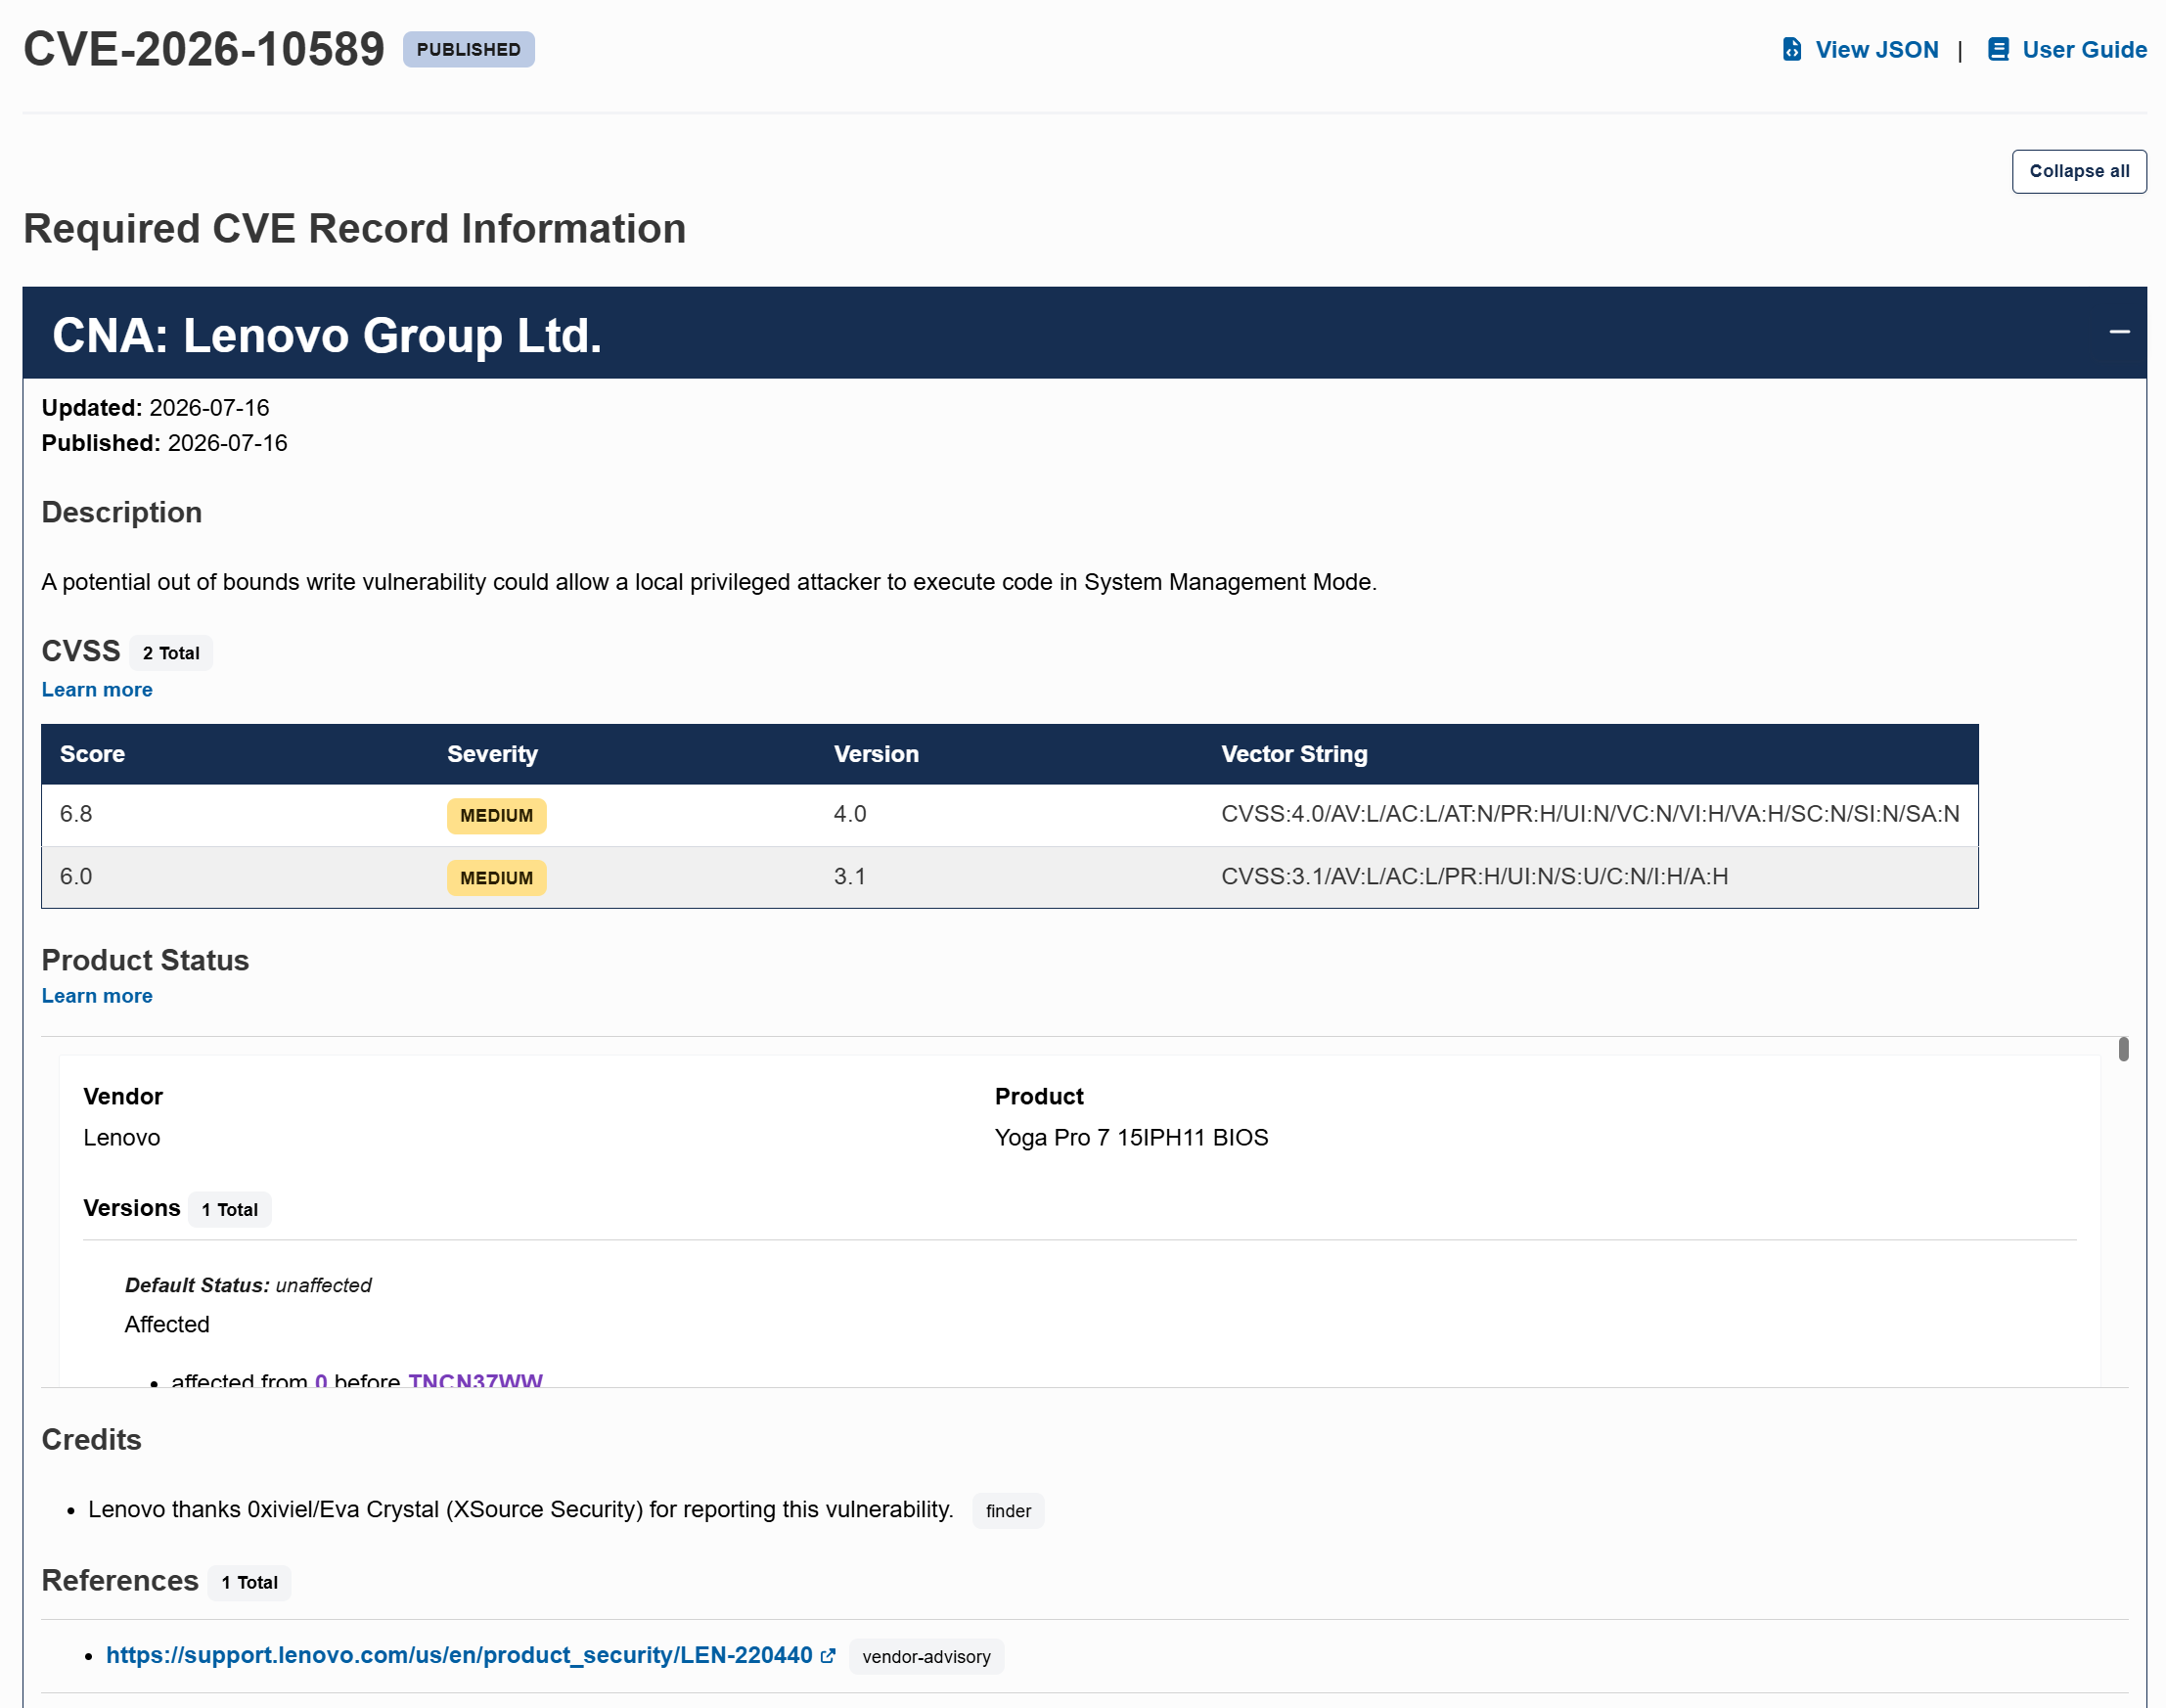Click the MEDIUM badge in the 6.8 row
Screen dimensions: 2166x1708
tap(496, 816)
